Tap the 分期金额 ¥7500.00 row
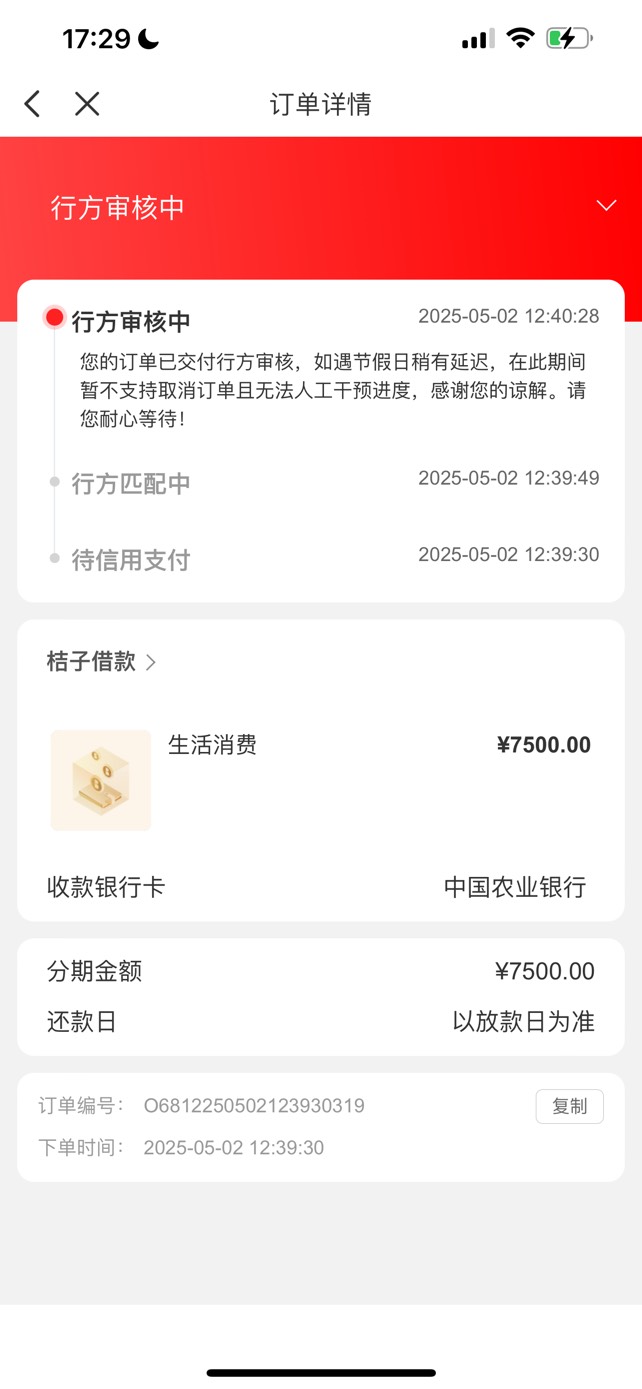Screen dimensions: 642x1389 click(x=321, y=971)
